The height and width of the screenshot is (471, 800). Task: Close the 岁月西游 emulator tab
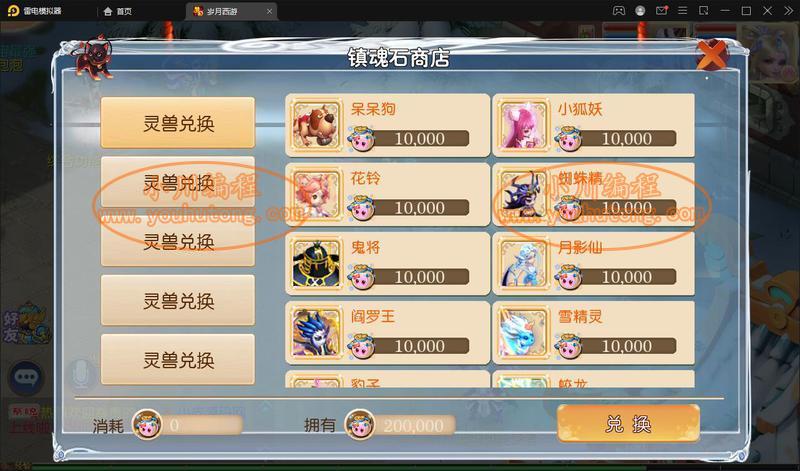(x=269, y=11)
